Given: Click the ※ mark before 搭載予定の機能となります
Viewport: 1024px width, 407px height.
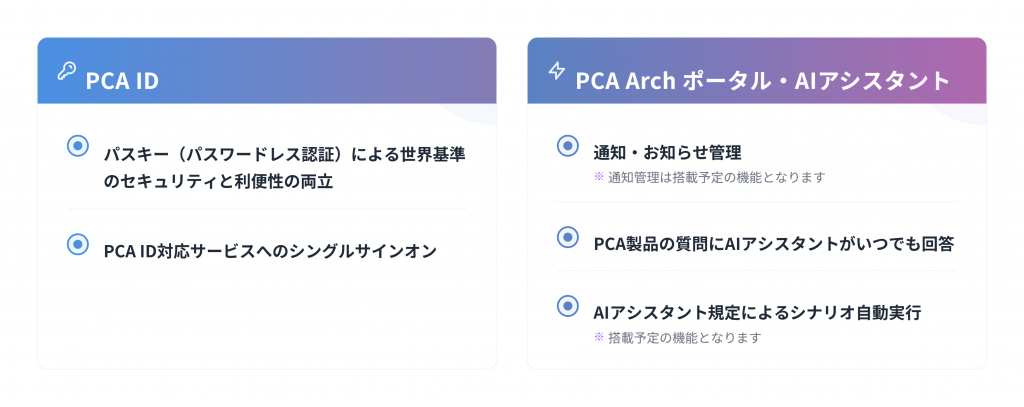Looking at the screenshot, I should 599,337.
